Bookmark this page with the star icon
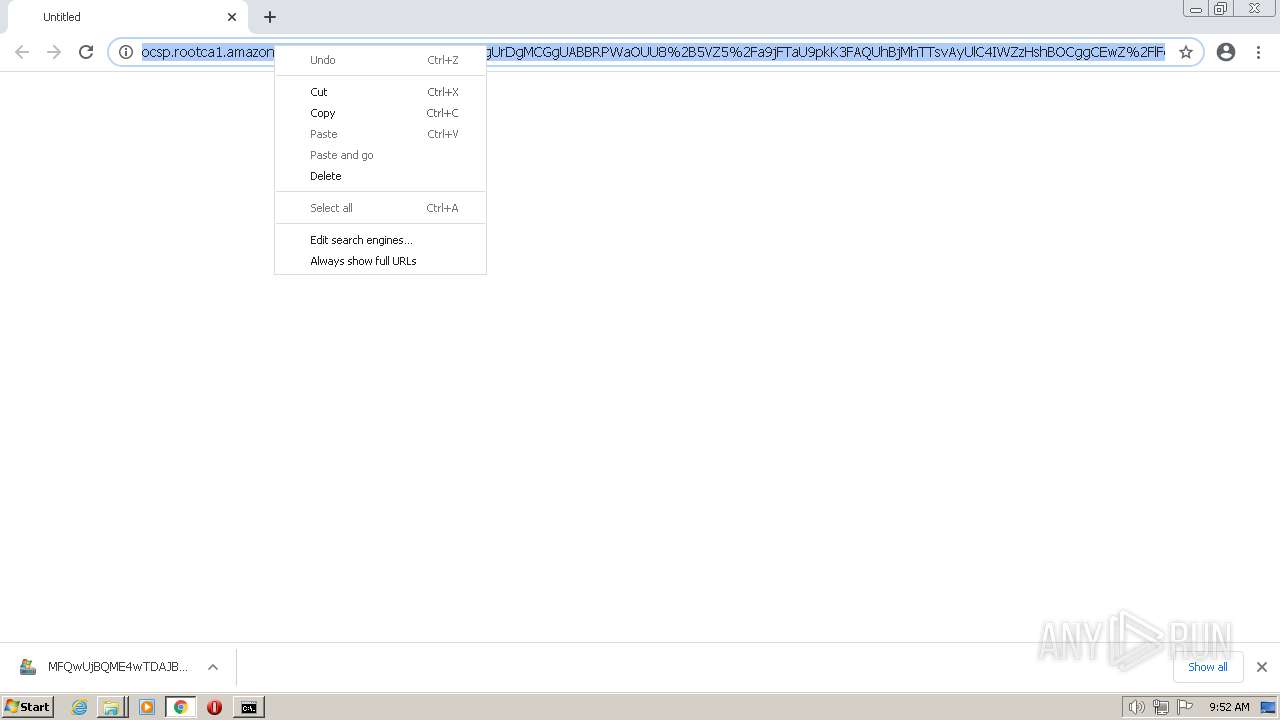Viewport: 1280px width, 720px height. (x=1186, y=52)
